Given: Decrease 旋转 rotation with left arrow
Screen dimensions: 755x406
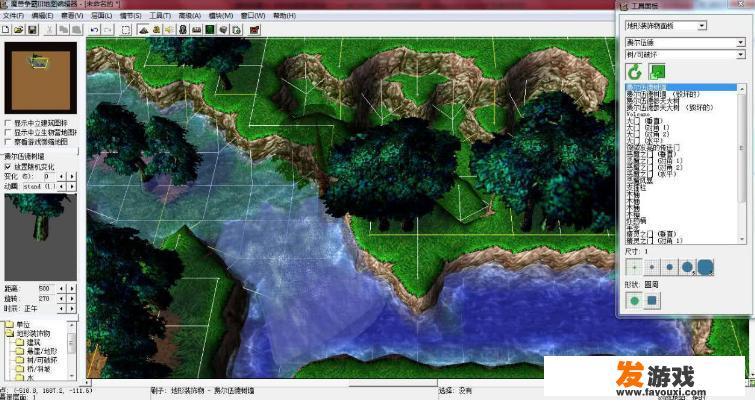Looking at the screenshot, I should [62, 299].
